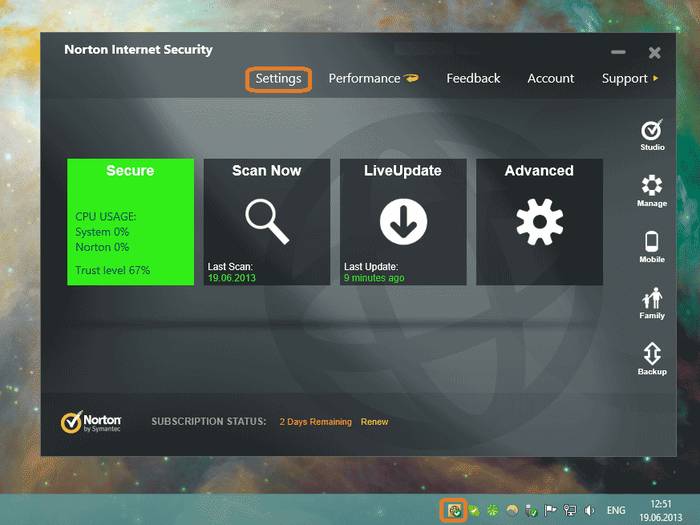Select the Family icon

pos(652,299)
